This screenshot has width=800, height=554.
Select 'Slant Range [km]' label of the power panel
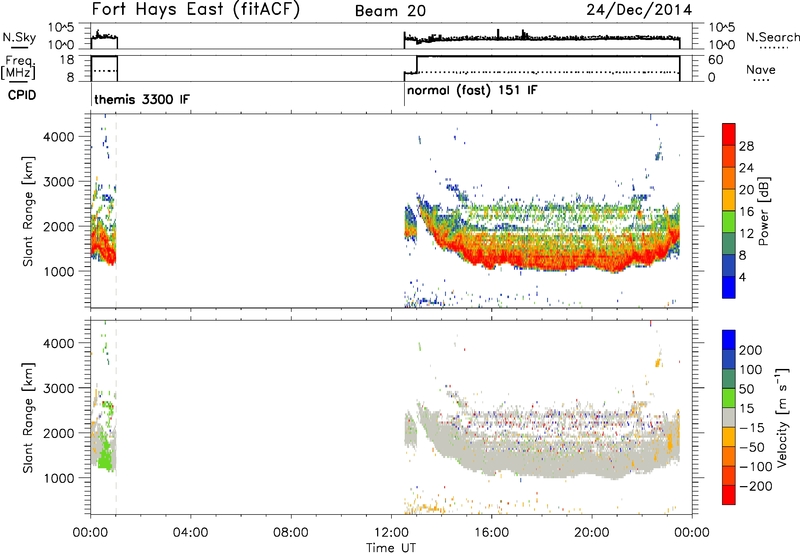[x=28, y=211]
